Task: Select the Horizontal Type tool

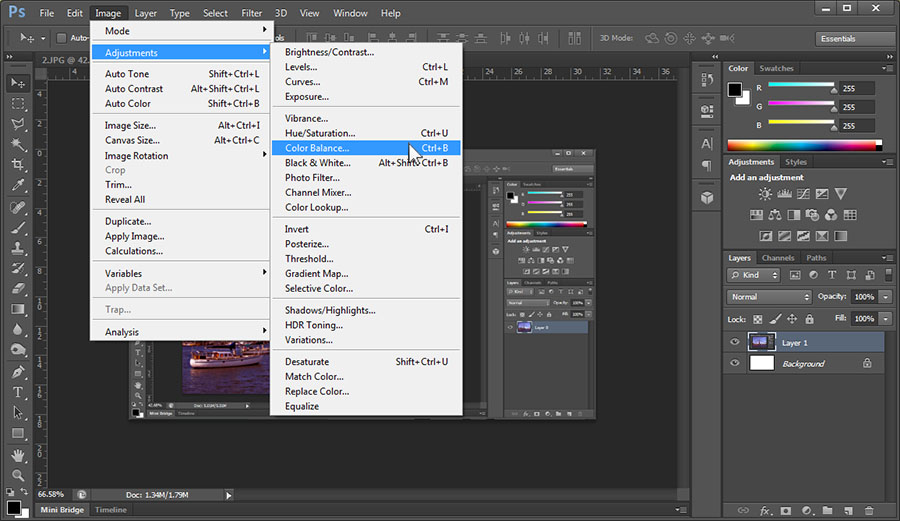Action: tap(18, 392)
